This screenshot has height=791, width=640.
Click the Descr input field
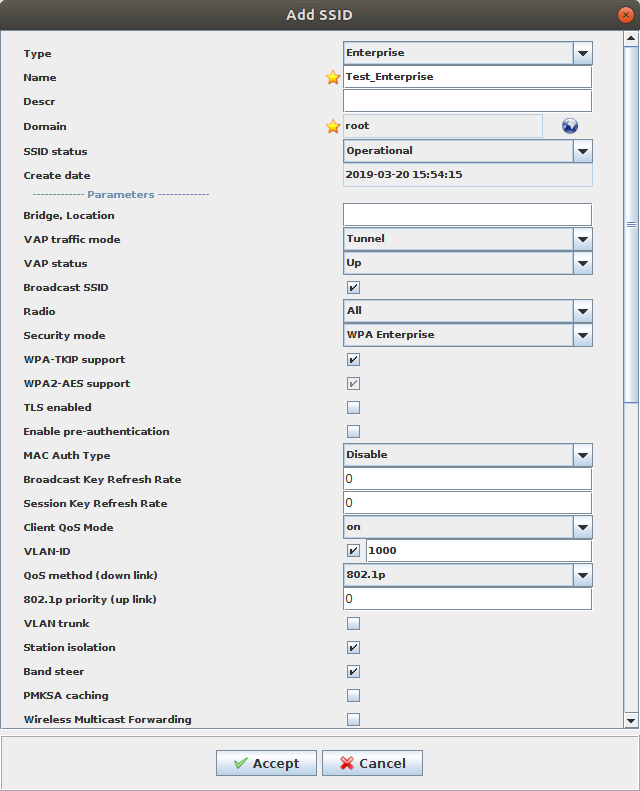(467, 101)
